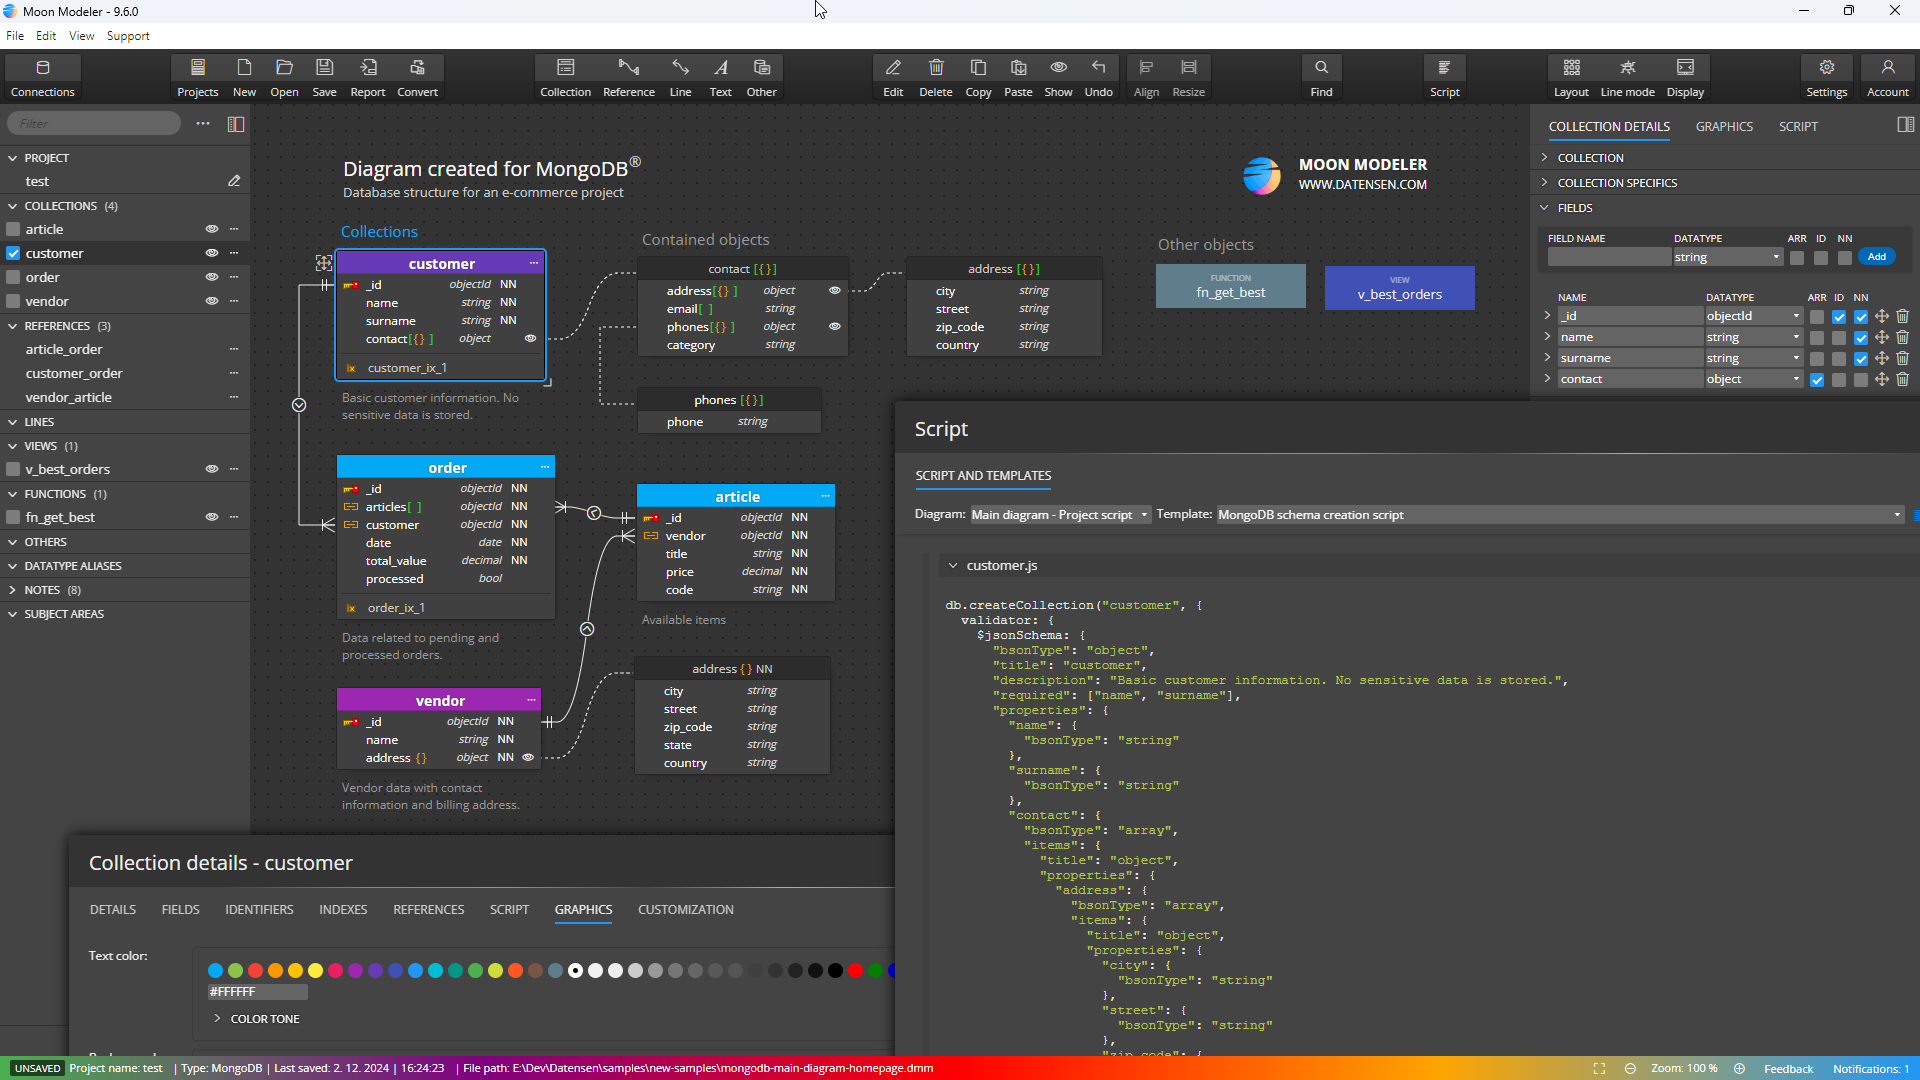Click the Convert project icon

(x=417, y=76)
